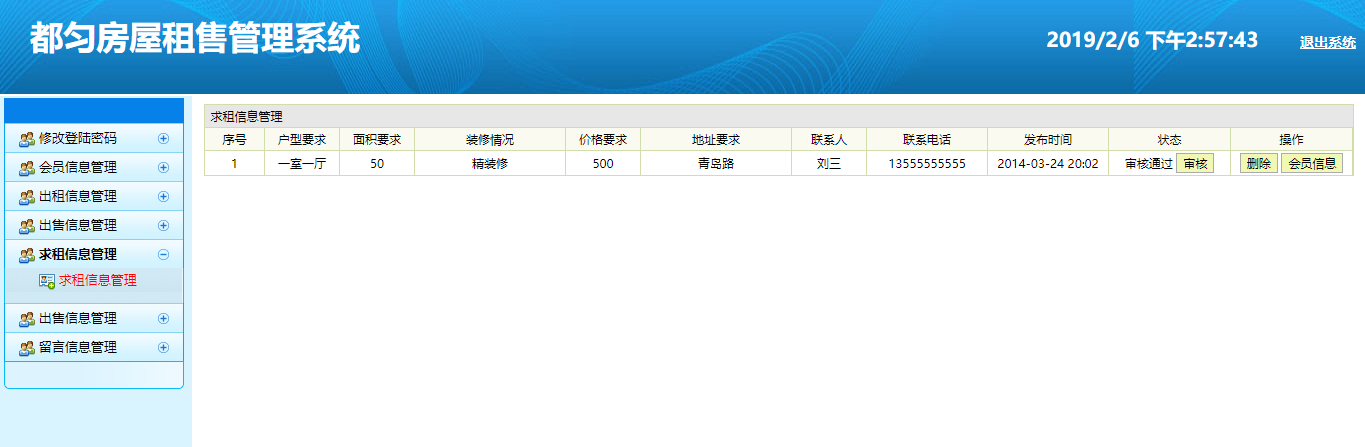Click the 地址要求 column header
Screen dimensions: 1365x447
click(716, 139)
